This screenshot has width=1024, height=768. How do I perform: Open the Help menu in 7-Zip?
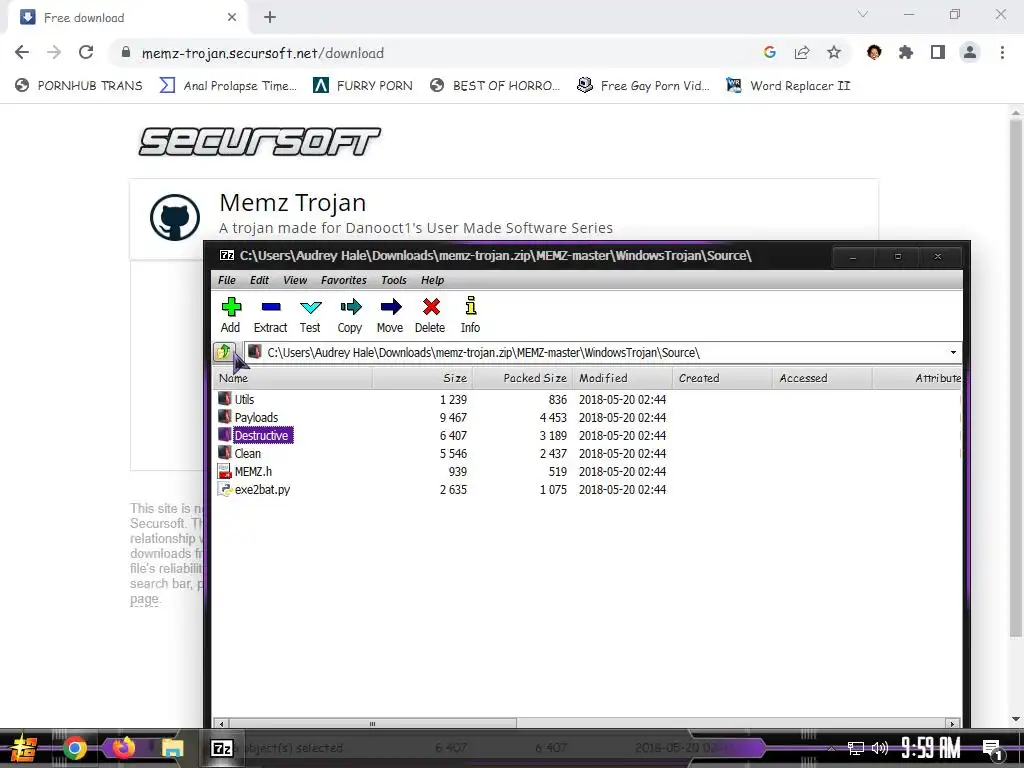(432, 280)
